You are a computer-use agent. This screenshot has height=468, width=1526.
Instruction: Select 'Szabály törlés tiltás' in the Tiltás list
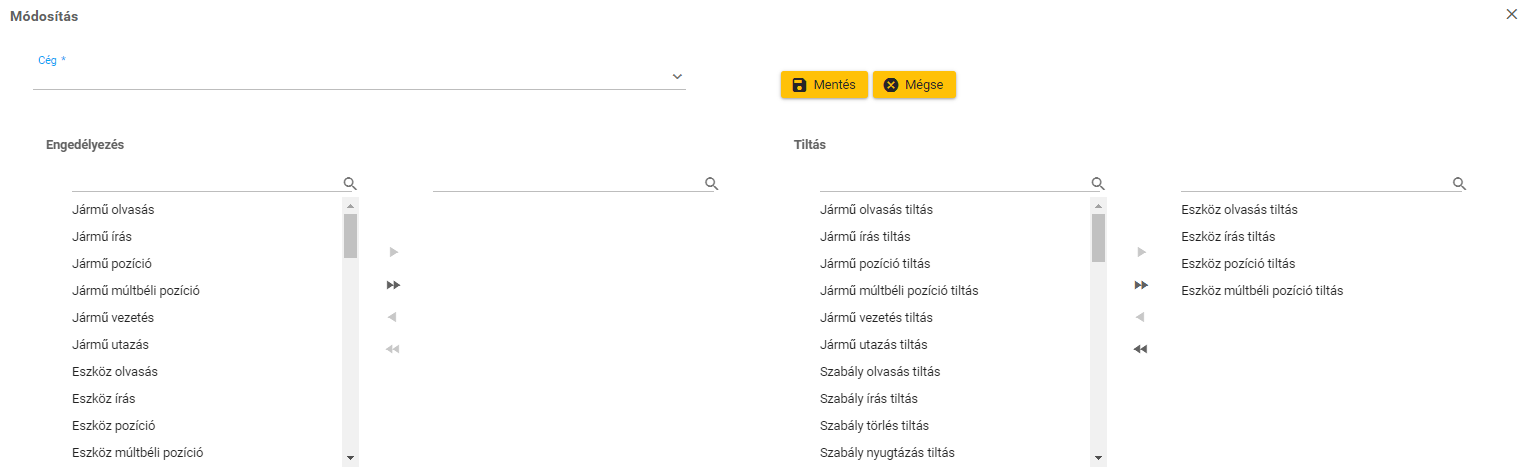(874, 426)
